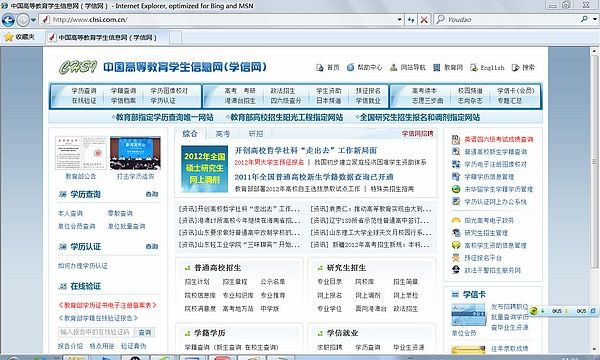This screenshot has width=600, height=360.
Task: Click the 搜索 search icon in header
Action: [515, 68]
